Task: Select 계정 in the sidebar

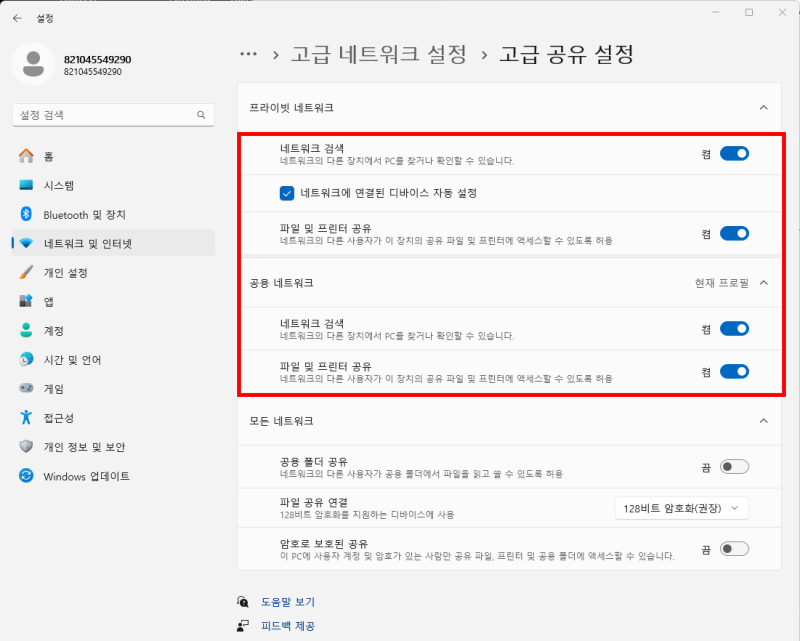Action: [x=113, y=330]
